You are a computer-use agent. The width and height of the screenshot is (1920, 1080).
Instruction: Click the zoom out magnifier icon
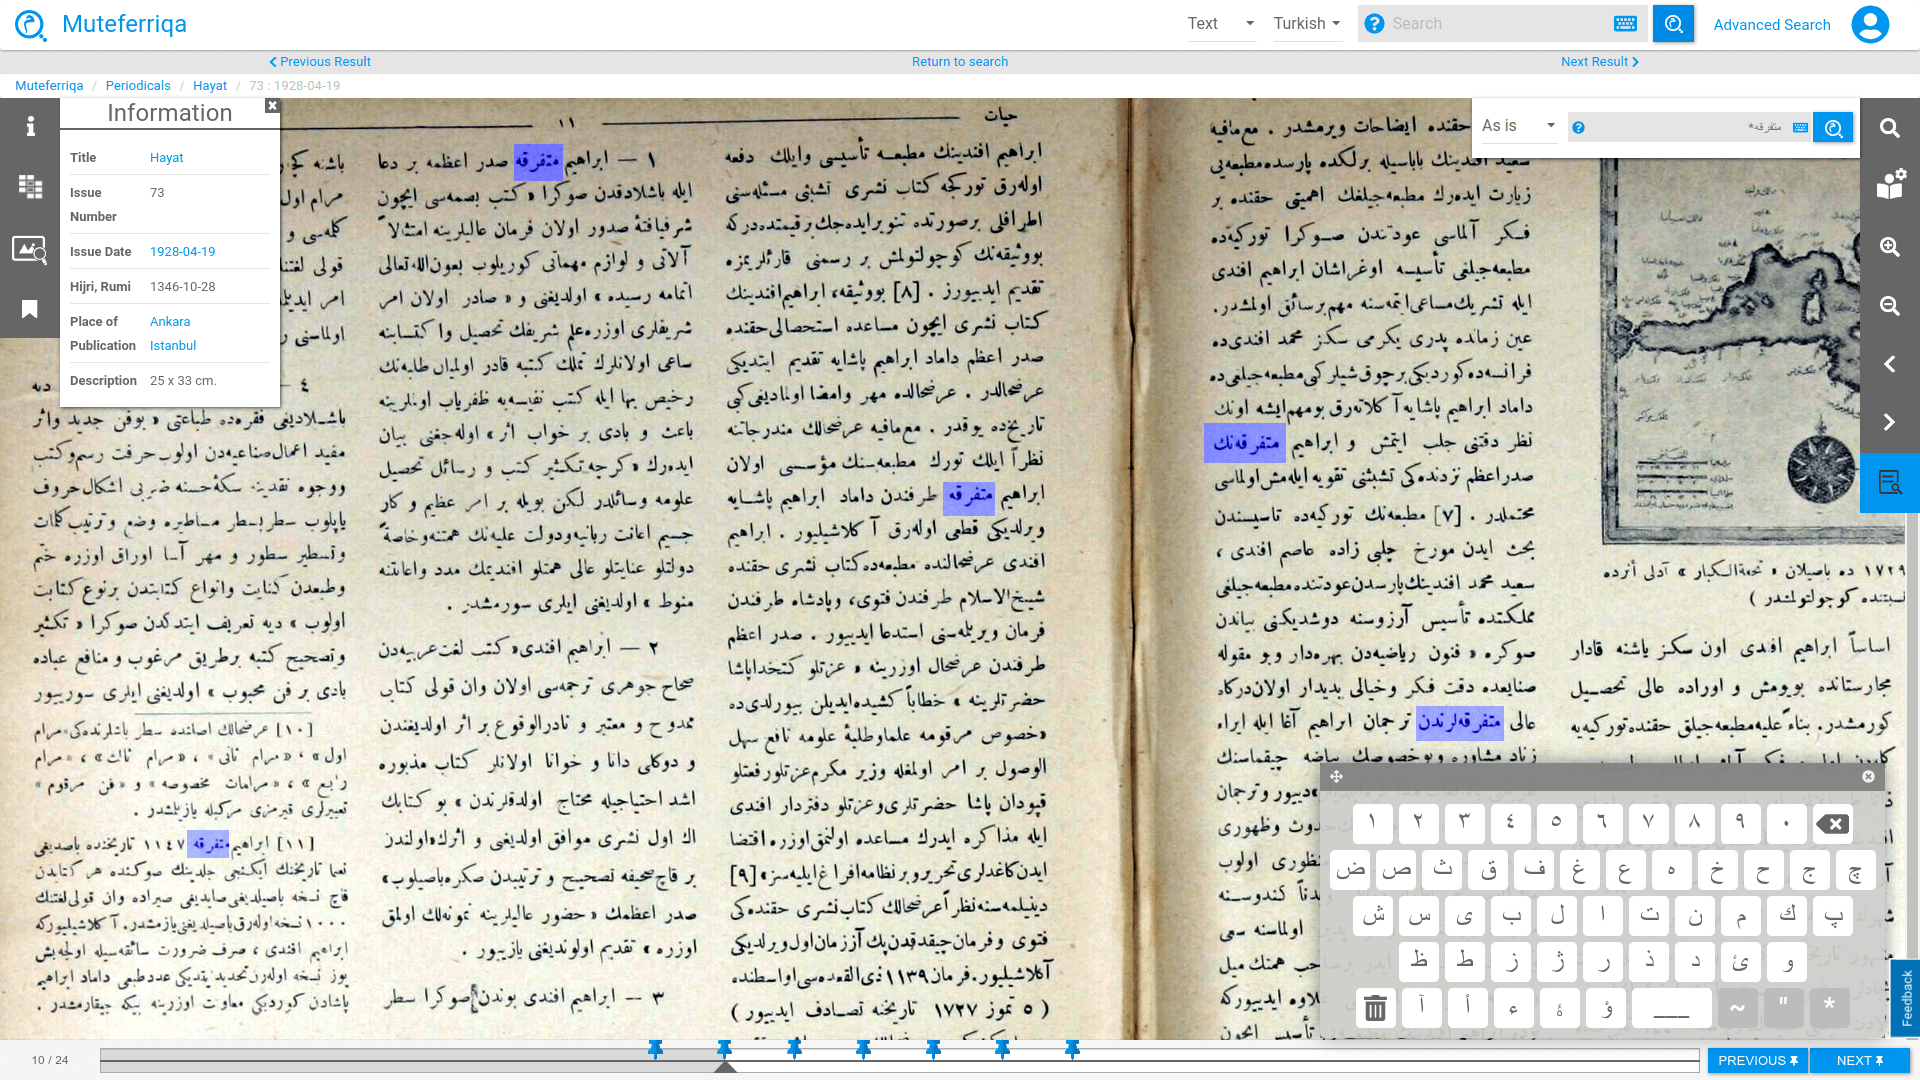click(1889, 306)
